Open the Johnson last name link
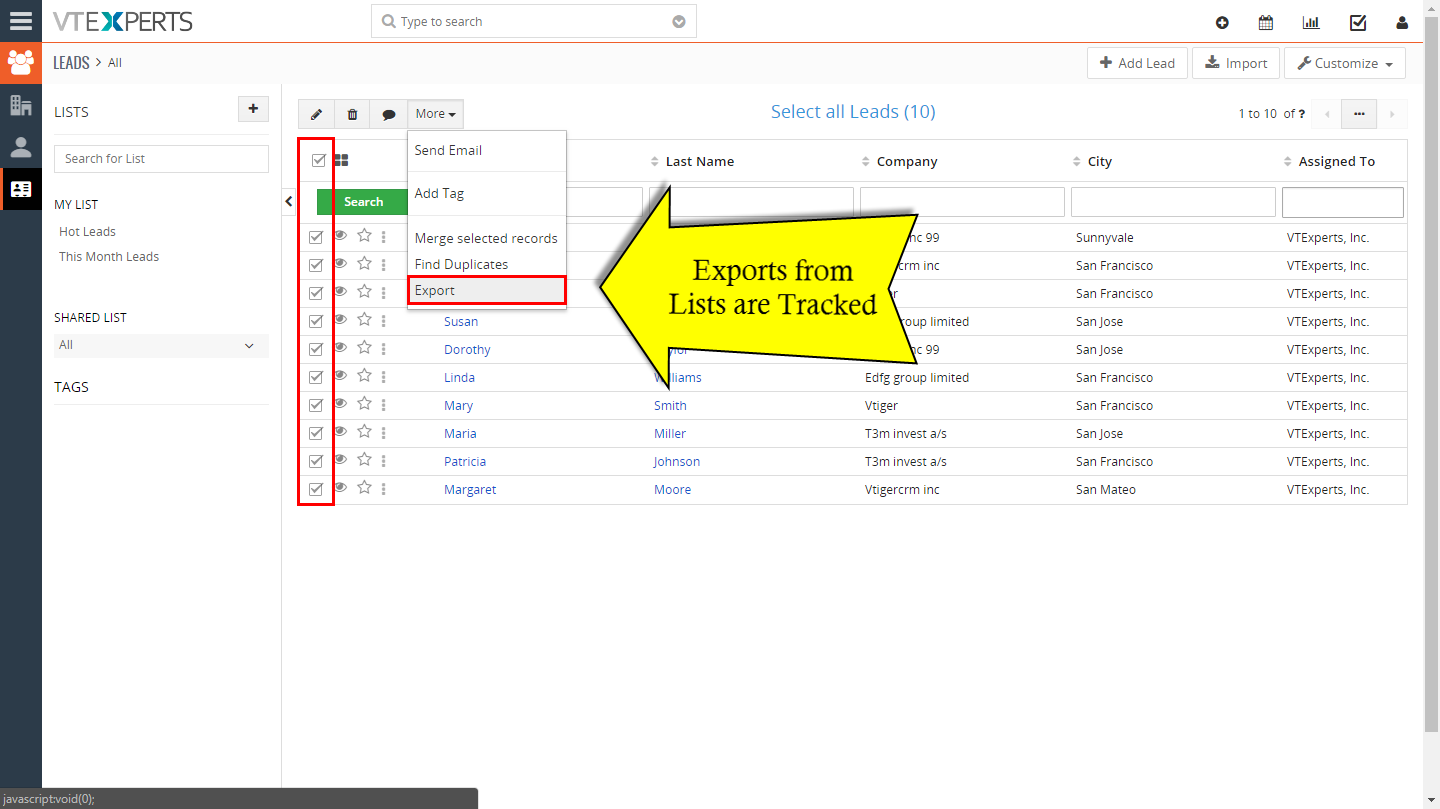 point(677,461)
